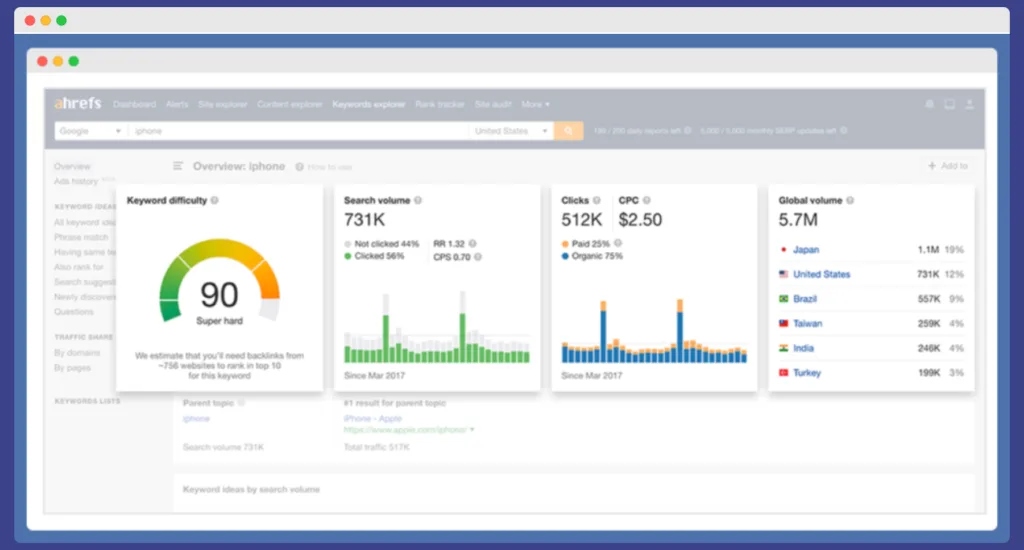Click the Add to button
Viewport: 1024px width, 550px height.
948,166
